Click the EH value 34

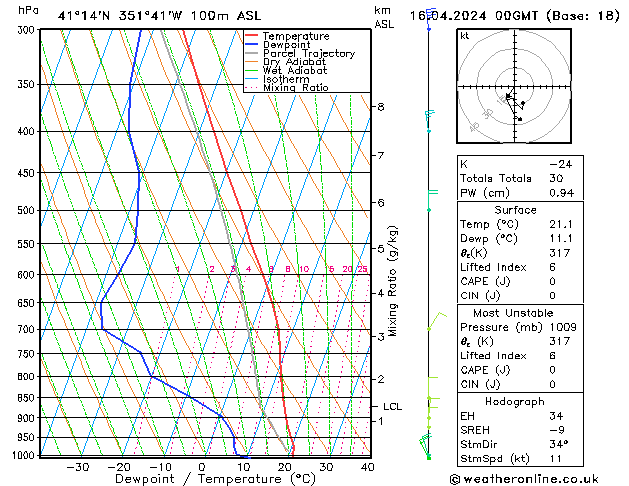[x=556, y=416]
